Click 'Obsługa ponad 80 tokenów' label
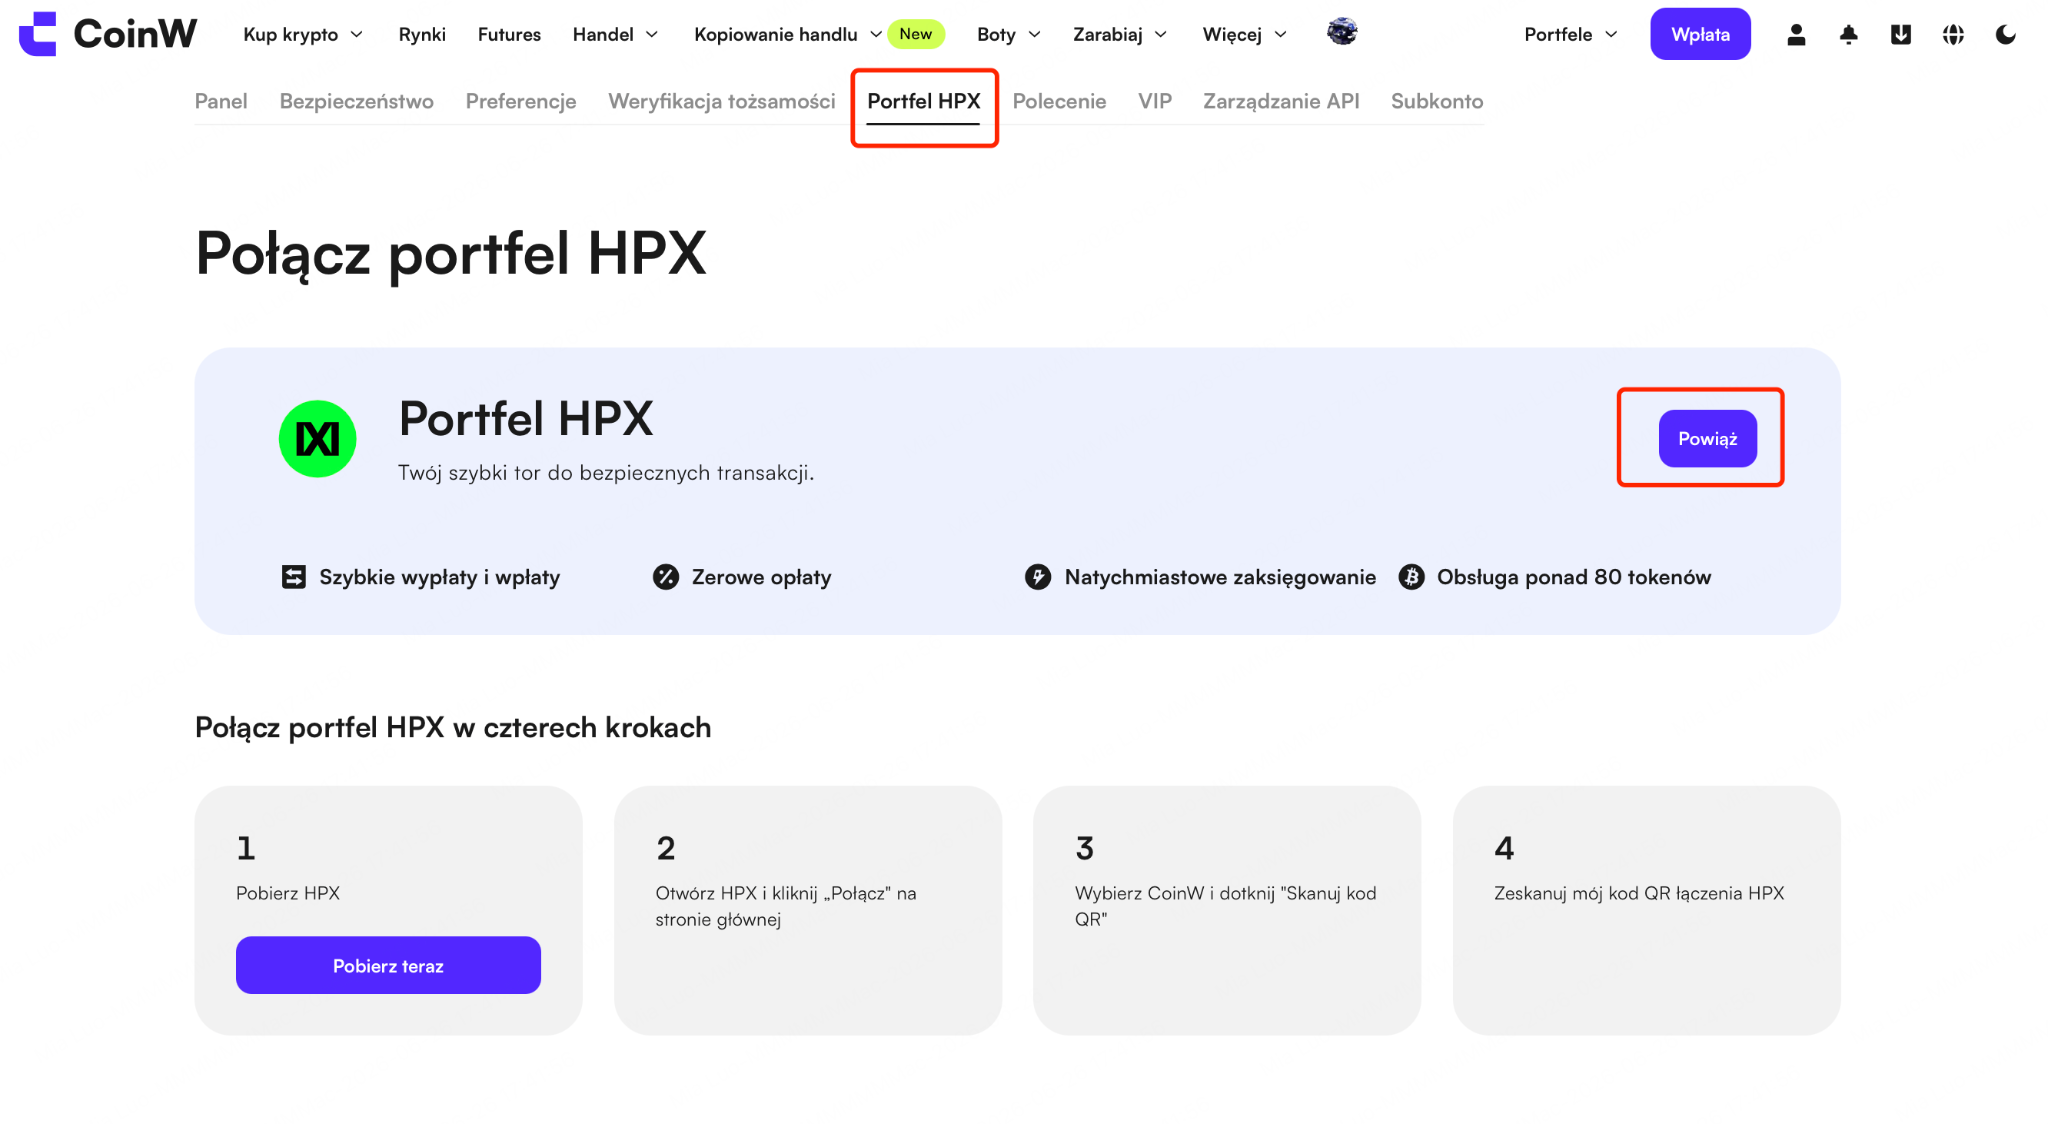The width and height of the screenshot is (2048, 1124). point(1574,577)
